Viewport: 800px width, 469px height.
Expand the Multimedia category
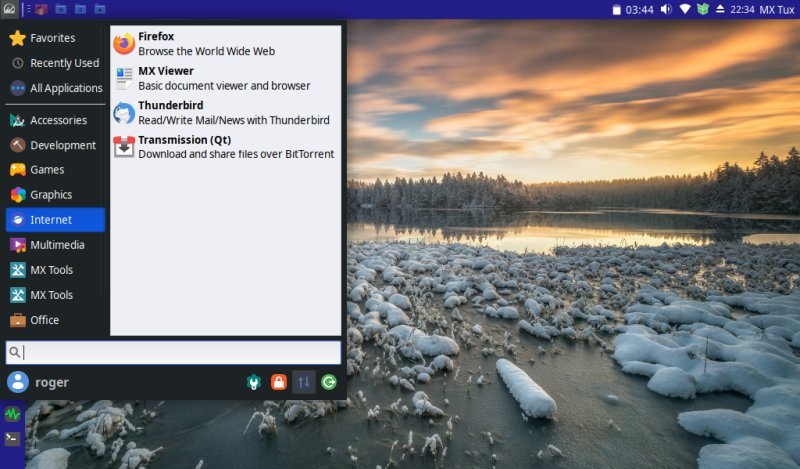[x=57, y=245]
